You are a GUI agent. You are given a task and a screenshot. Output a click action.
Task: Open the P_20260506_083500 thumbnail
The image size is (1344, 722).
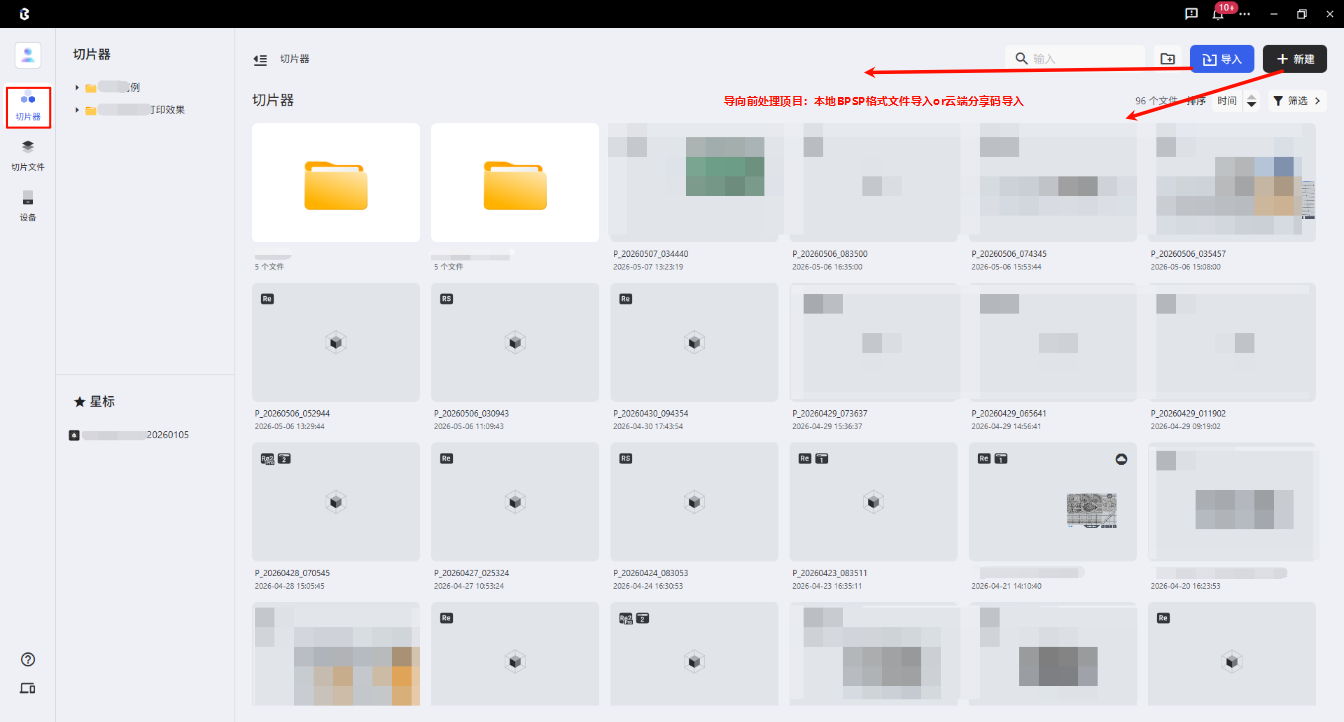873,182
